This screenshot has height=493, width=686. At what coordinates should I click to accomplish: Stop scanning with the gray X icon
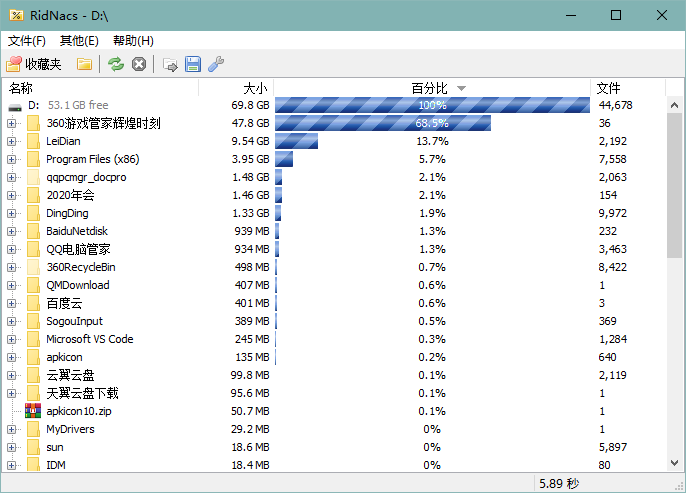pyautogui.click(x=139, y=64)
